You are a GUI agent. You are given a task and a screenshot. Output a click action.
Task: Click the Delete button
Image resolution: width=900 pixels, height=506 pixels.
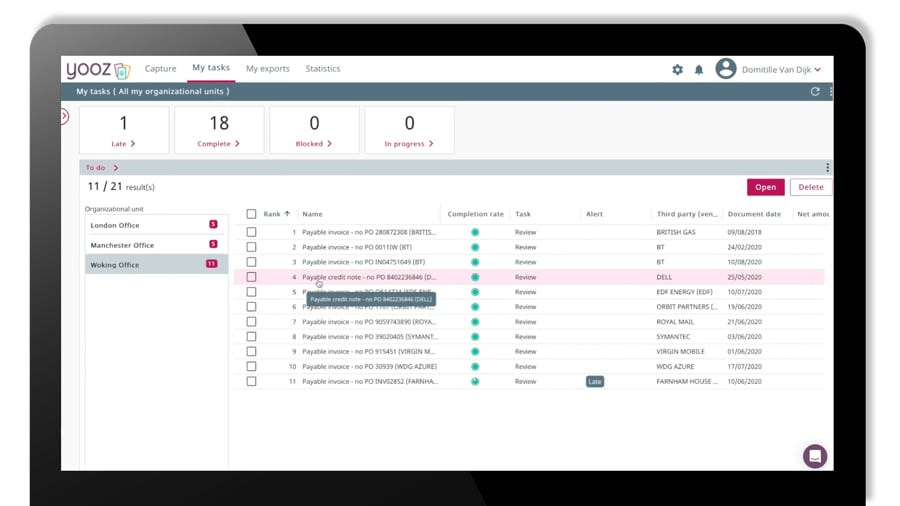(x=810, y=187)
